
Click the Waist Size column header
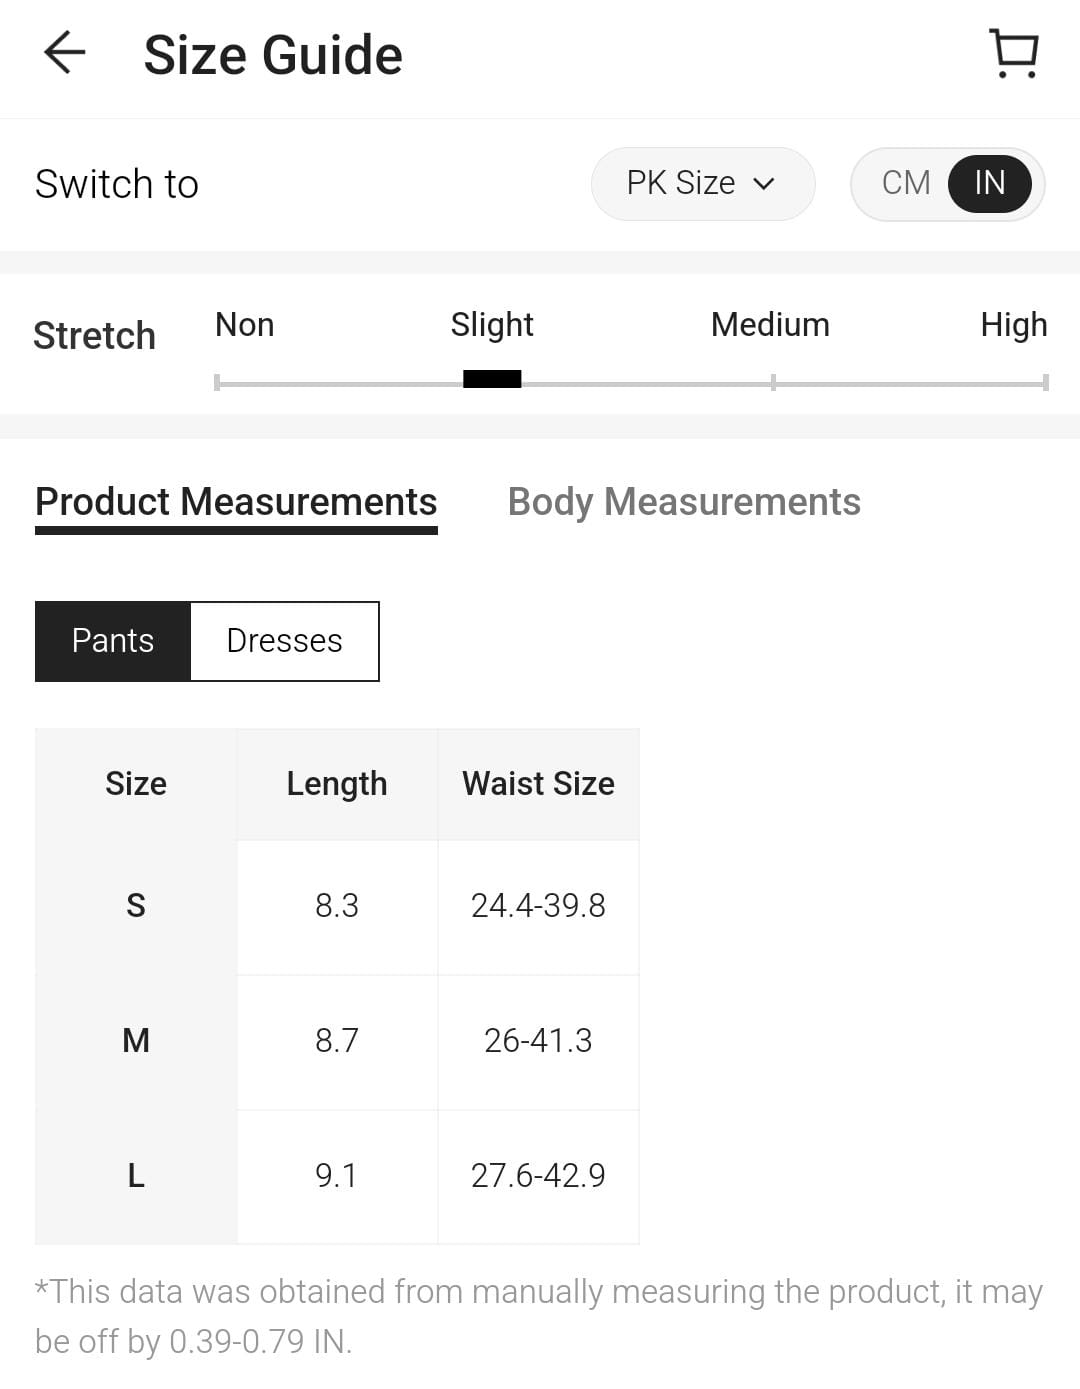538,784
